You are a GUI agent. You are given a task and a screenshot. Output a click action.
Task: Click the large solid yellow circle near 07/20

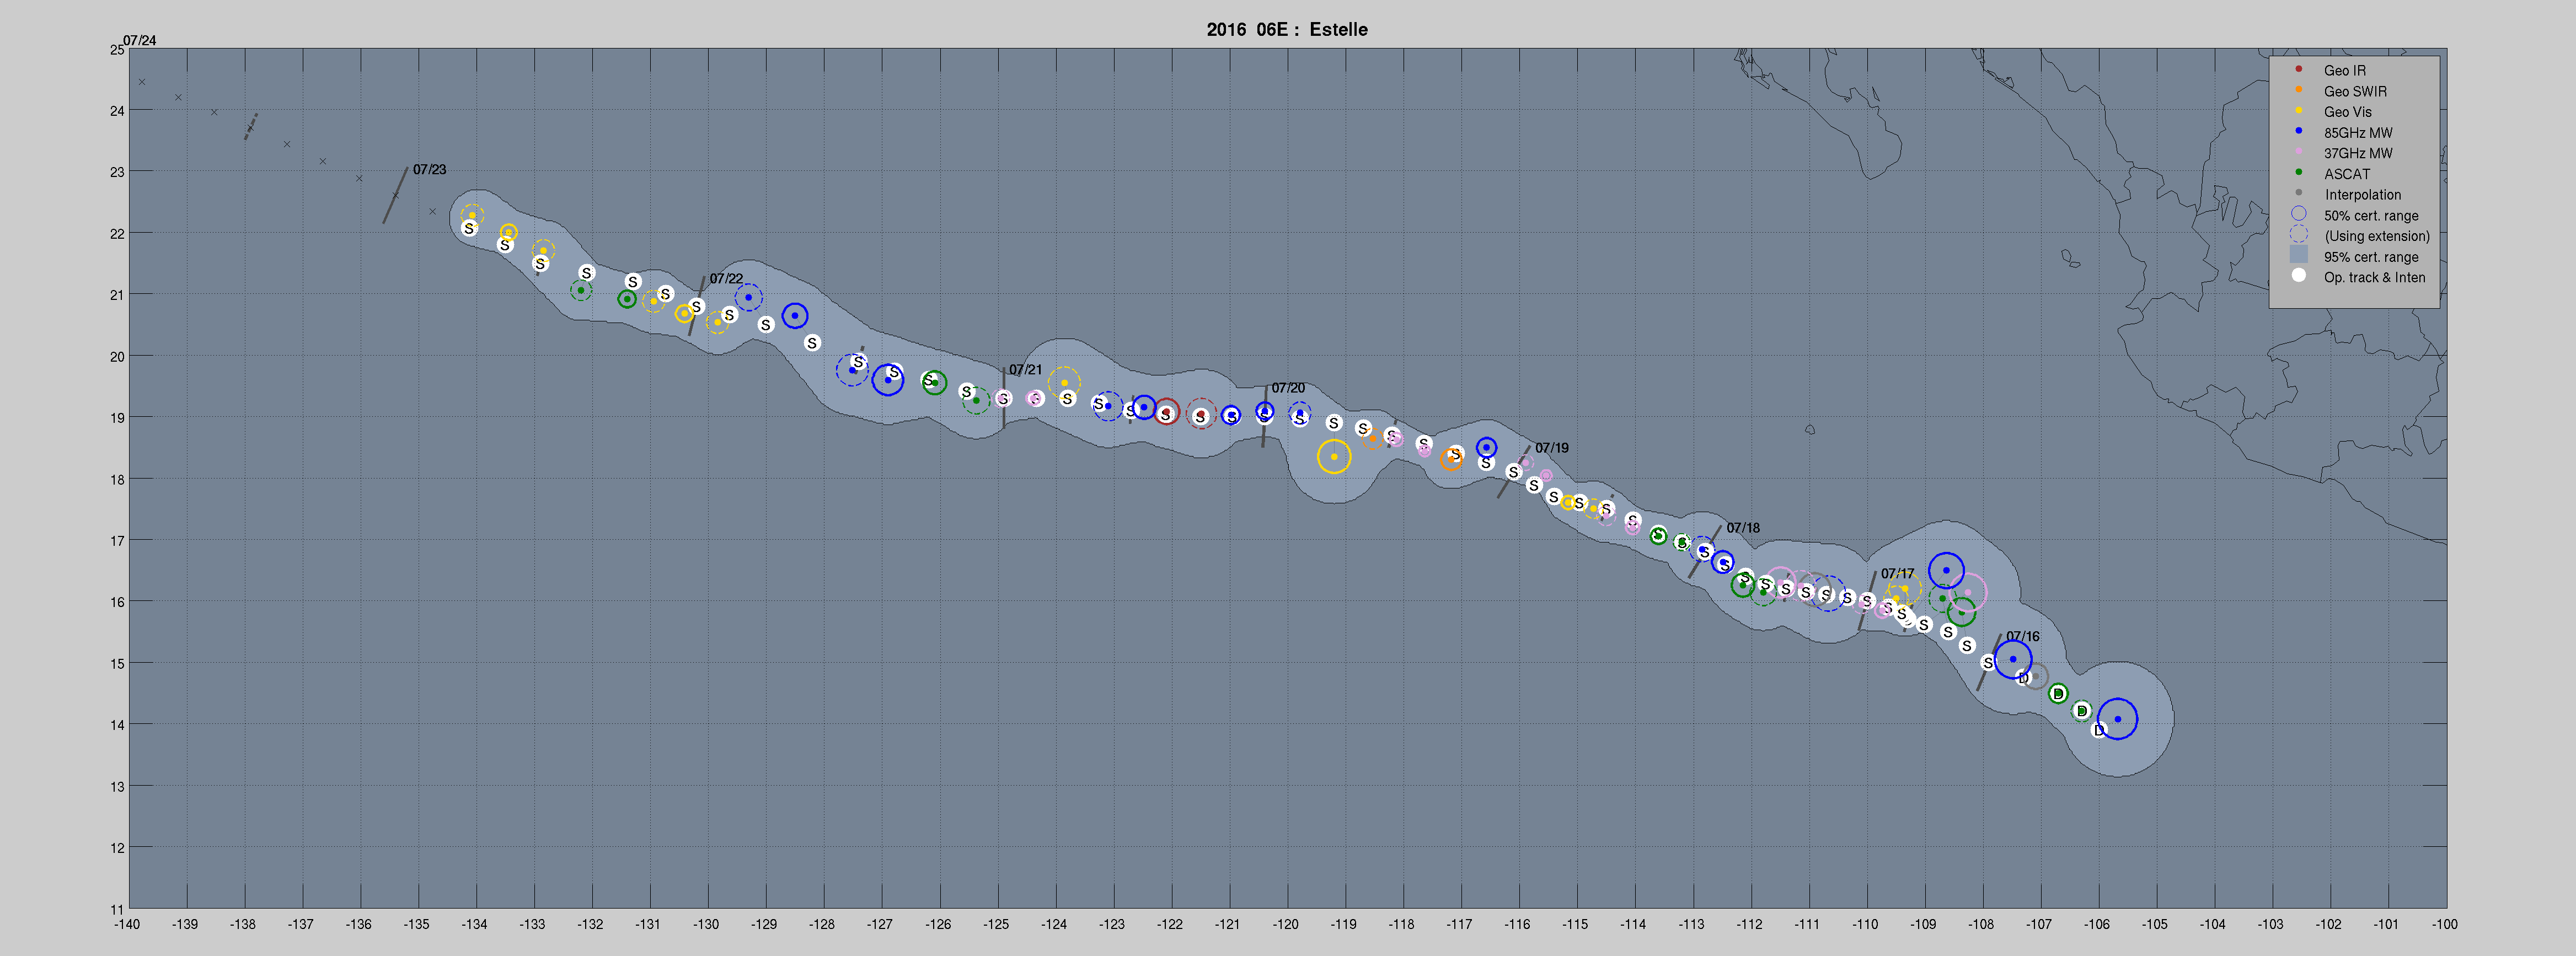click(x=1333, y=457)
